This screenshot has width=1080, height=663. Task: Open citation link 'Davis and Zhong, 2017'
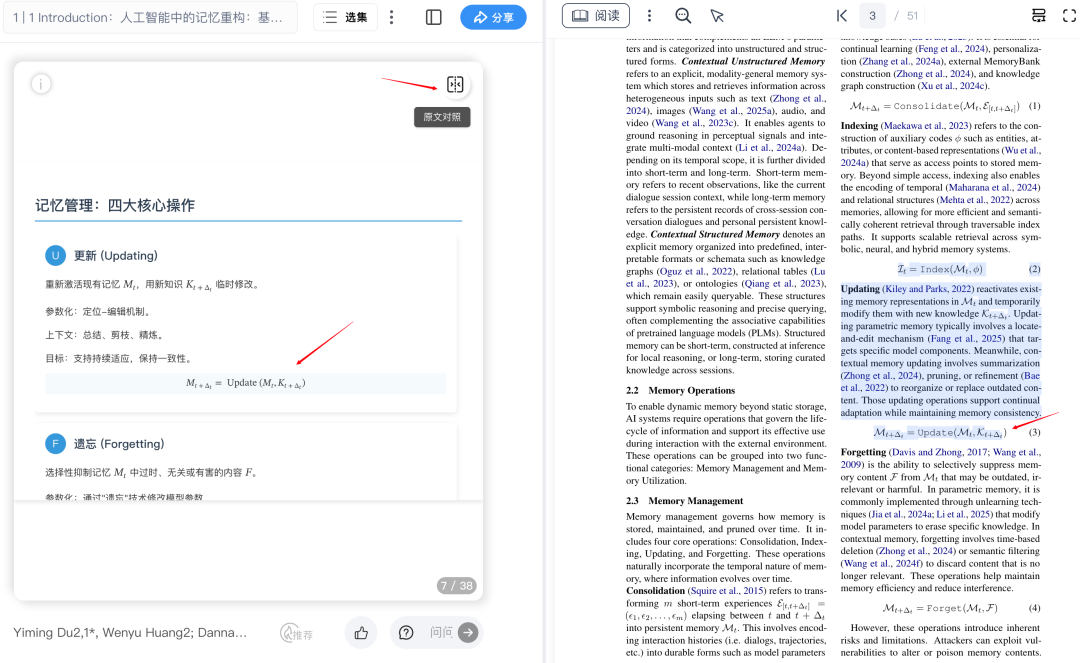(939, 452)
